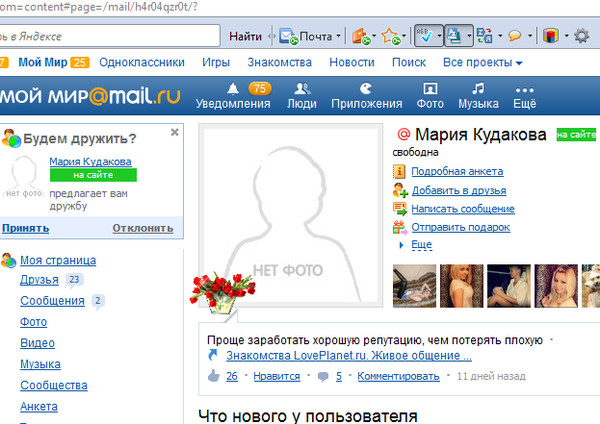Viewport: 600px width, 424px height.
Task: Accept friendship with Принять
Action: tap(25, 228)
